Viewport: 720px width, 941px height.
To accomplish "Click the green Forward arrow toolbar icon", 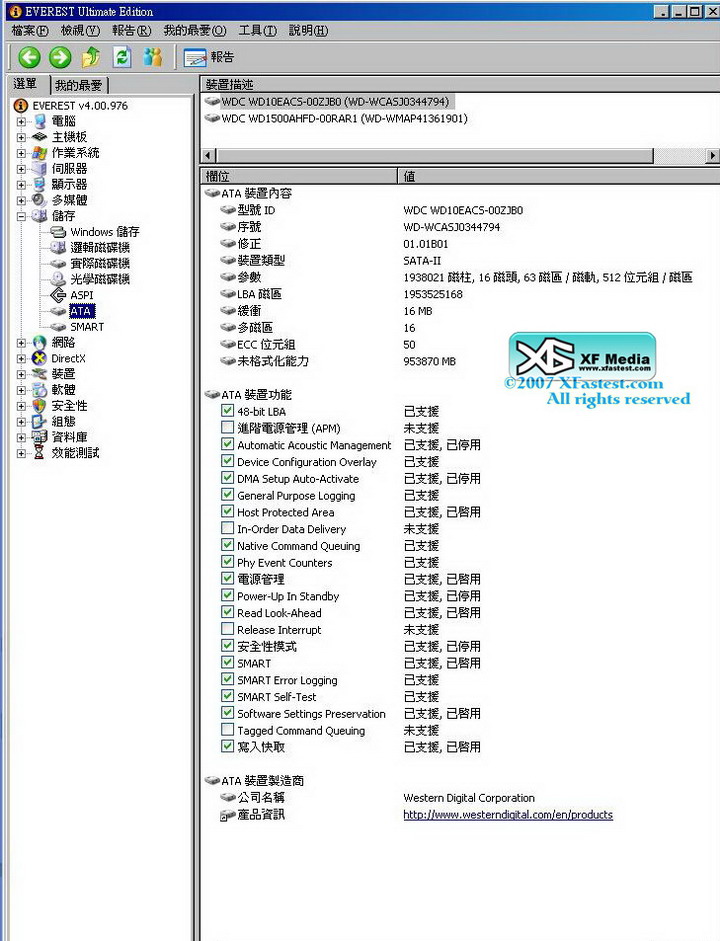I will [59, 58].
